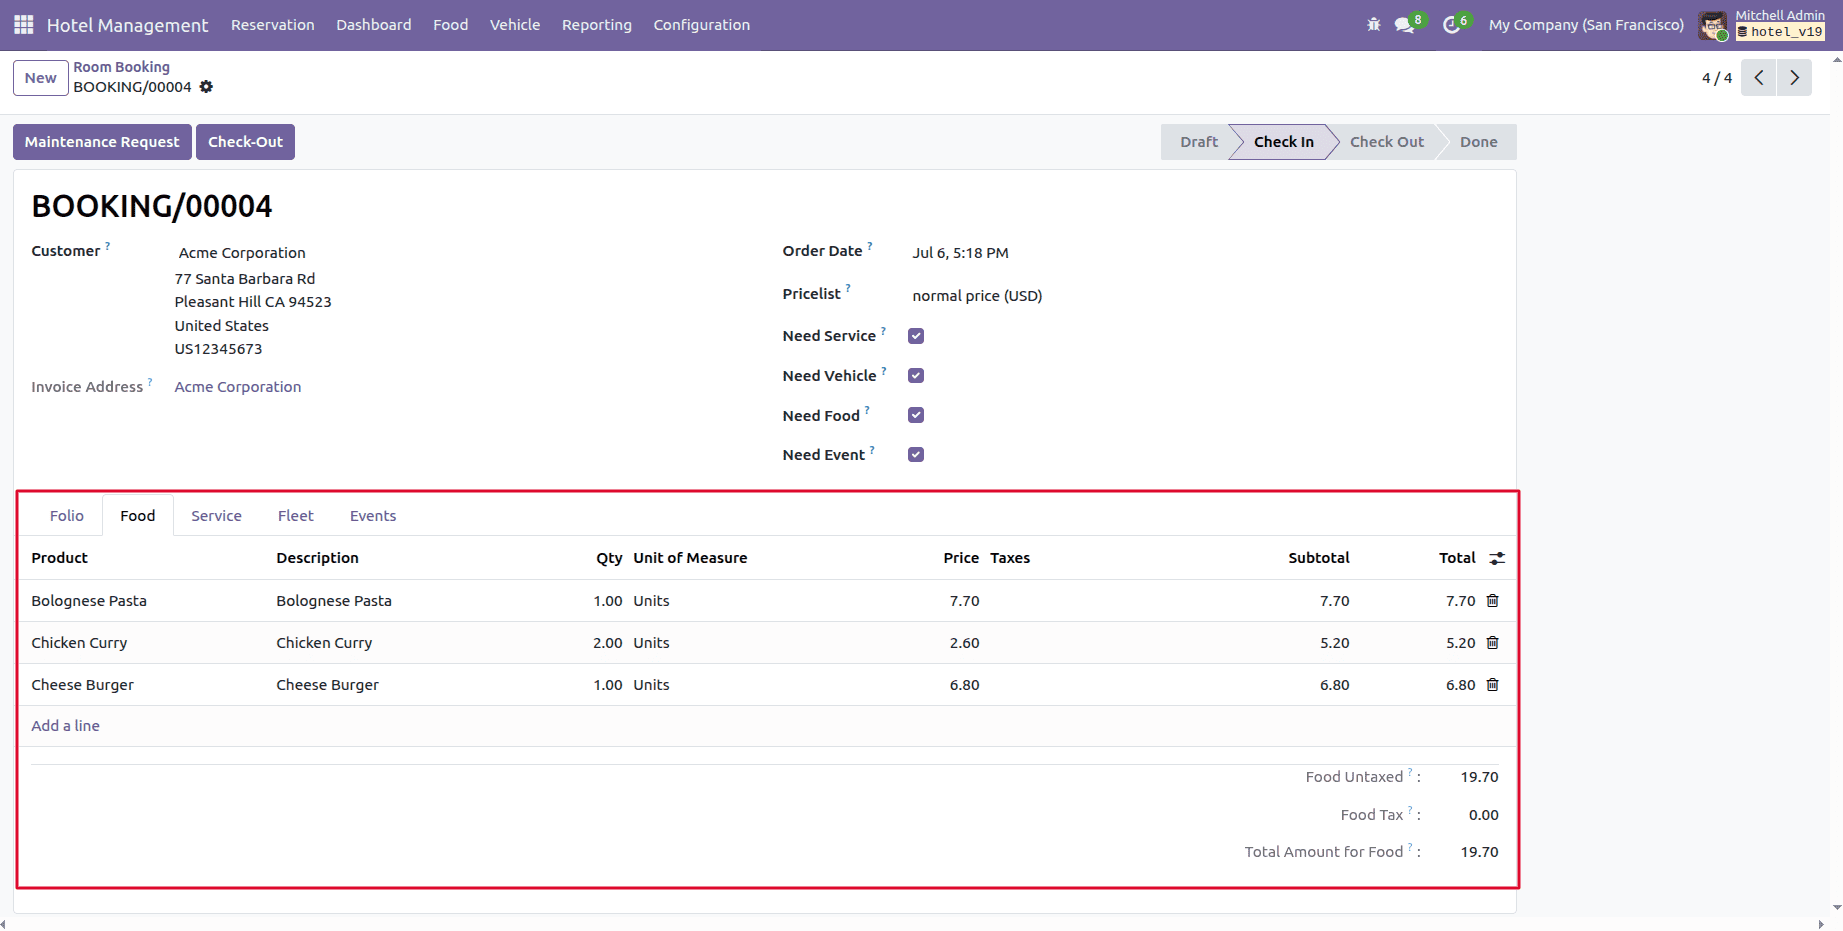Image resolution: width=1843 pixels, height=931 pixels.
Task: Switch to the Service tab
Action: tap(217, 516)
